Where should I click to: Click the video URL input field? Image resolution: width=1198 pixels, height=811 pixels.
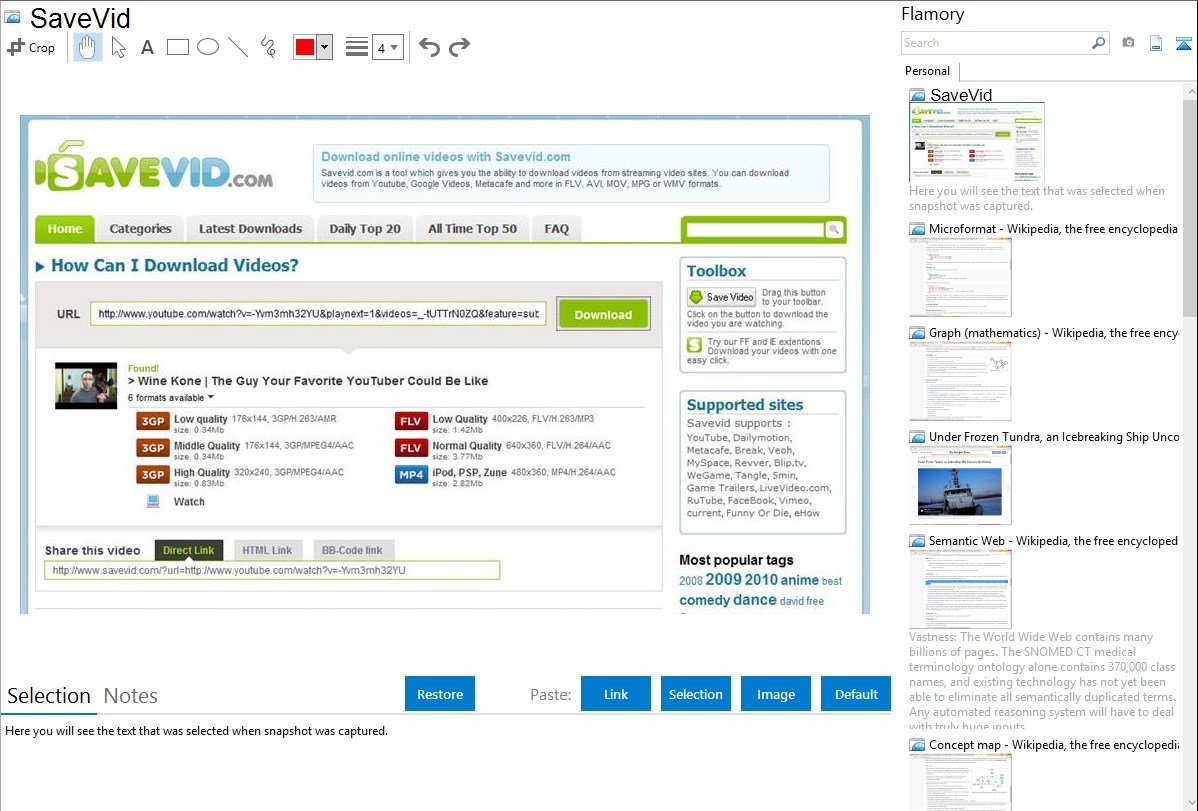(x=318, y=313)
